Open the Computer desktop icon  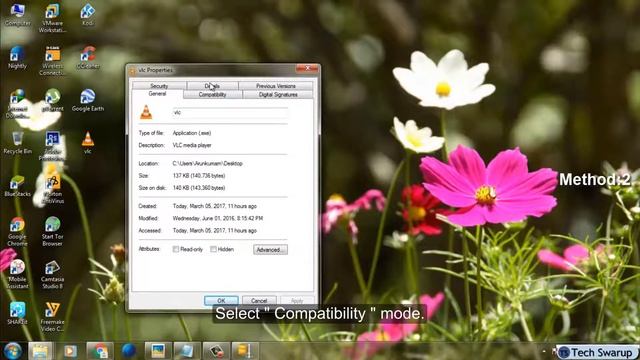18,15
